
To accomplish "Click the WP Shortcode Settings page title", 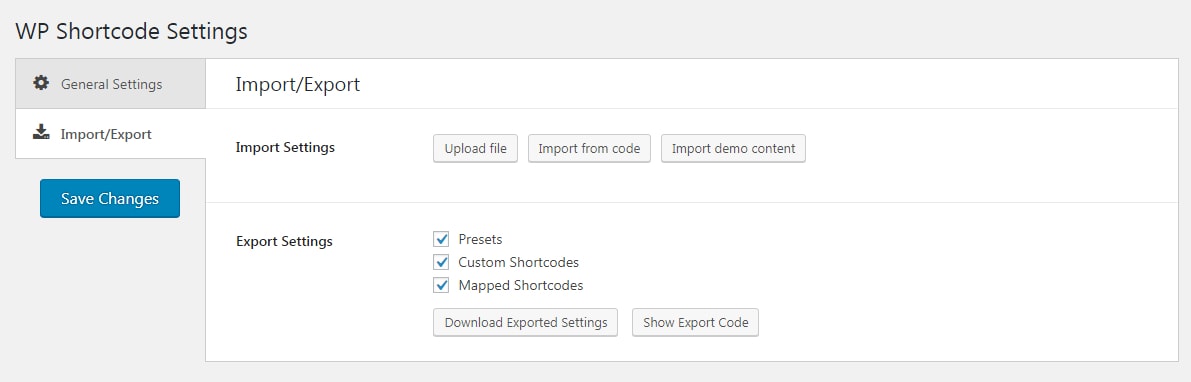I will tap(131, 31).
